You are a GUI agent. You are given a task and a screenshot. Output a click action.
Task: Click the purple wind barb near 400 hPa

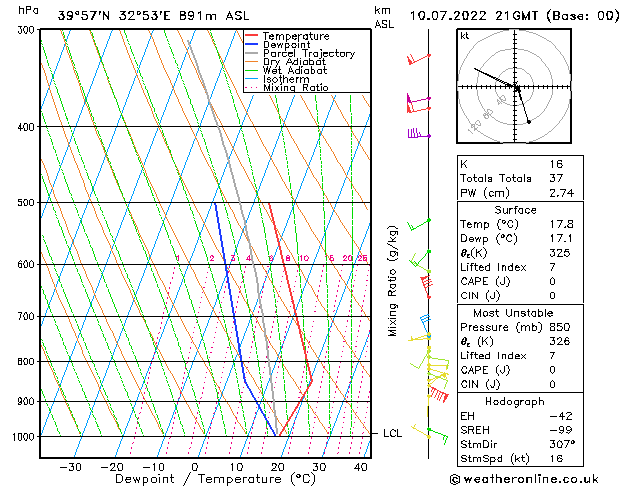pos(419,134)
